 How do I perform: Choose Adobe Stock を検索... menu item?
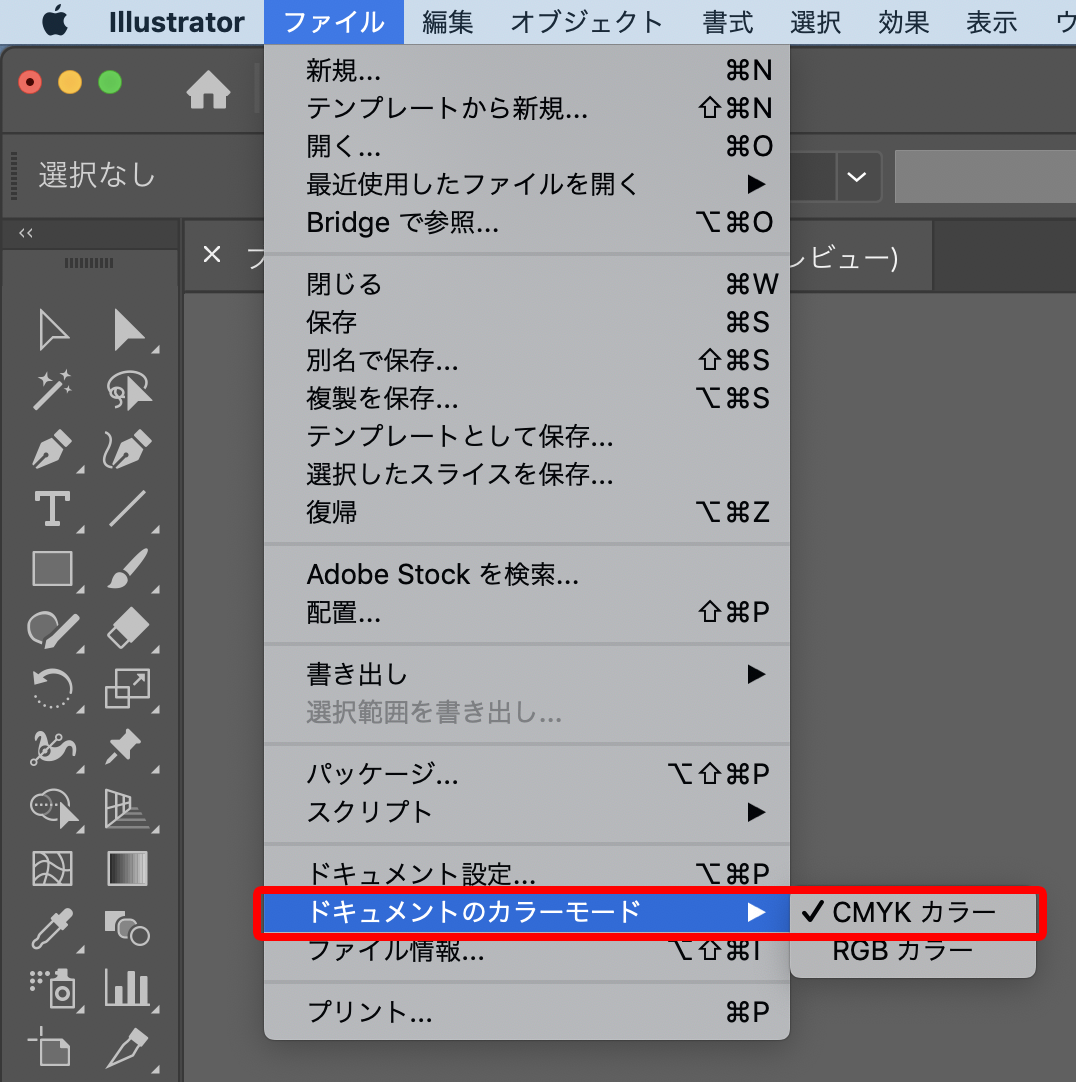527,574
